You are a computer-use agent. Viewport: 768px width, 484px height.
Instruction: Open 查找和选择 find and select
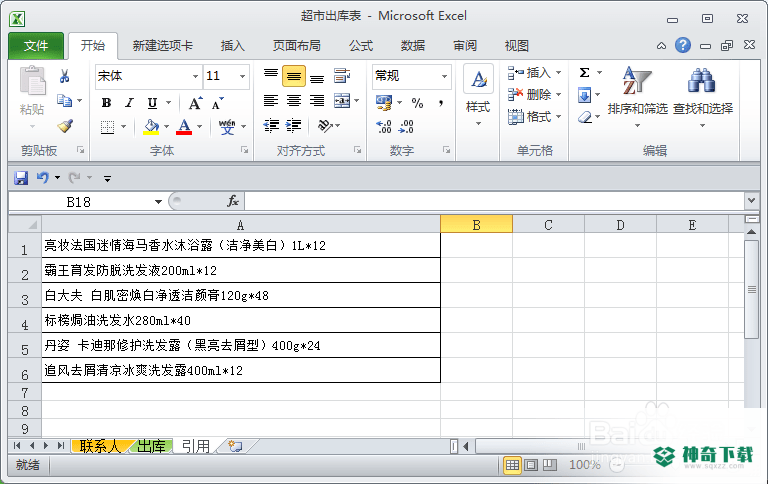click(x=703, y=97)
